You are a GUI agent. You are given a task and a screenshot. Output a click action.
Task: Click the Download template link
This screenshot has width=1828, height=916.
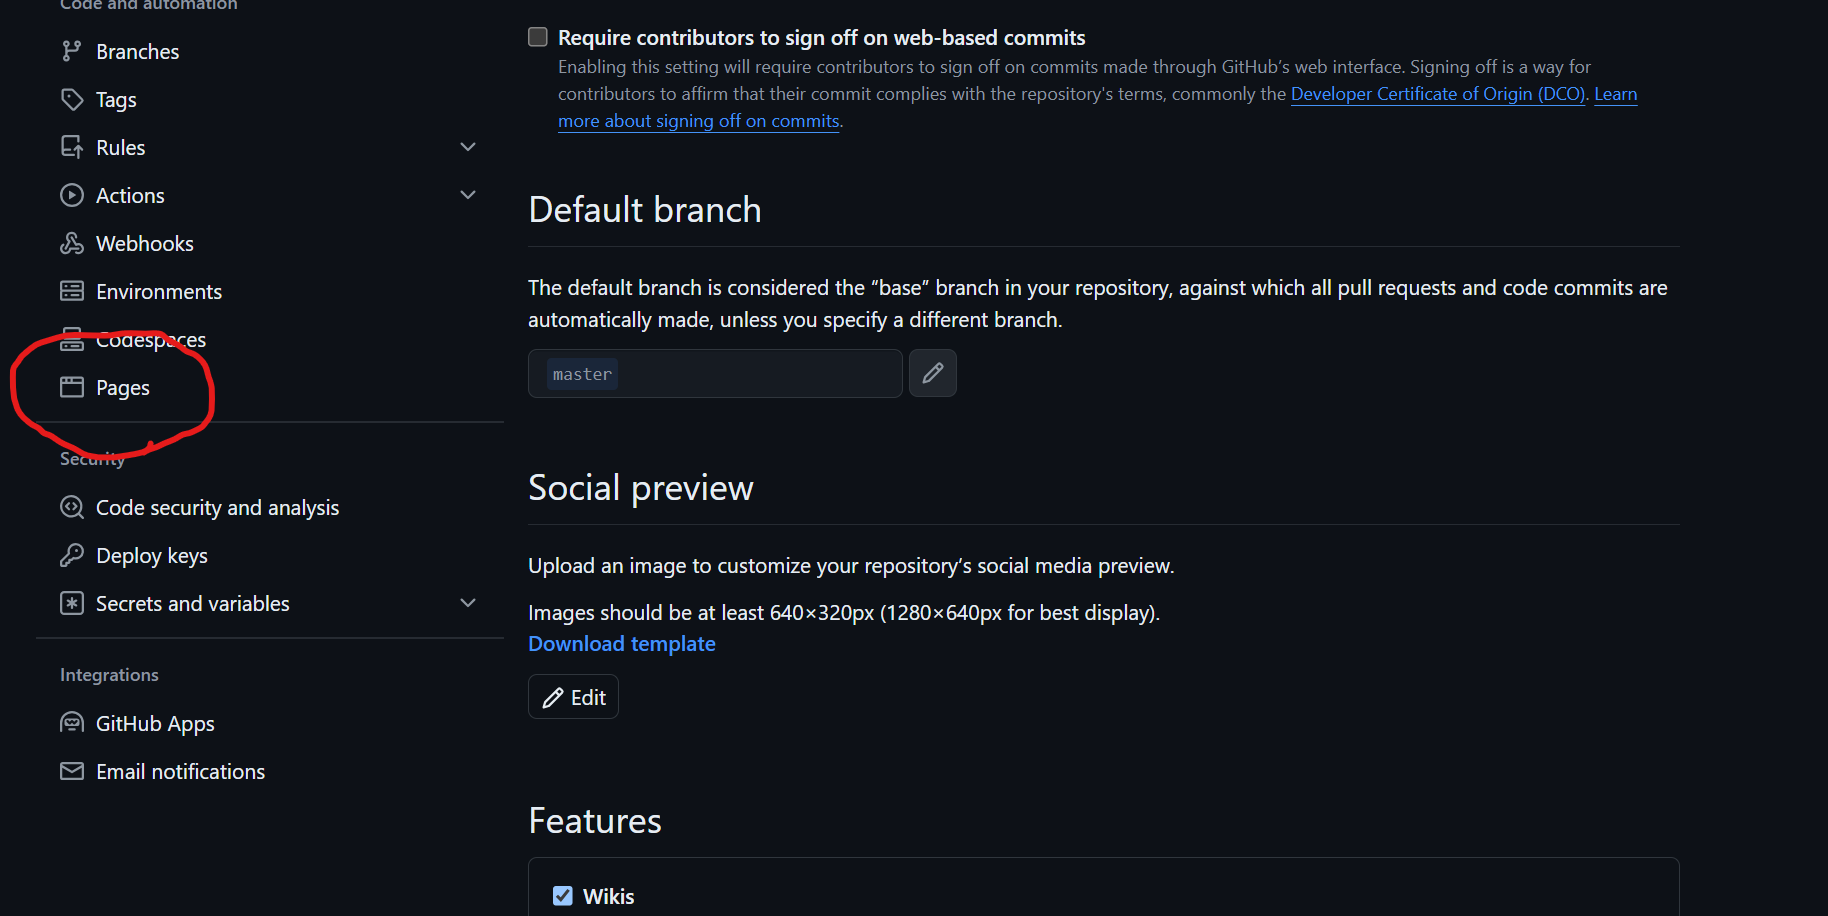point(622,644)
